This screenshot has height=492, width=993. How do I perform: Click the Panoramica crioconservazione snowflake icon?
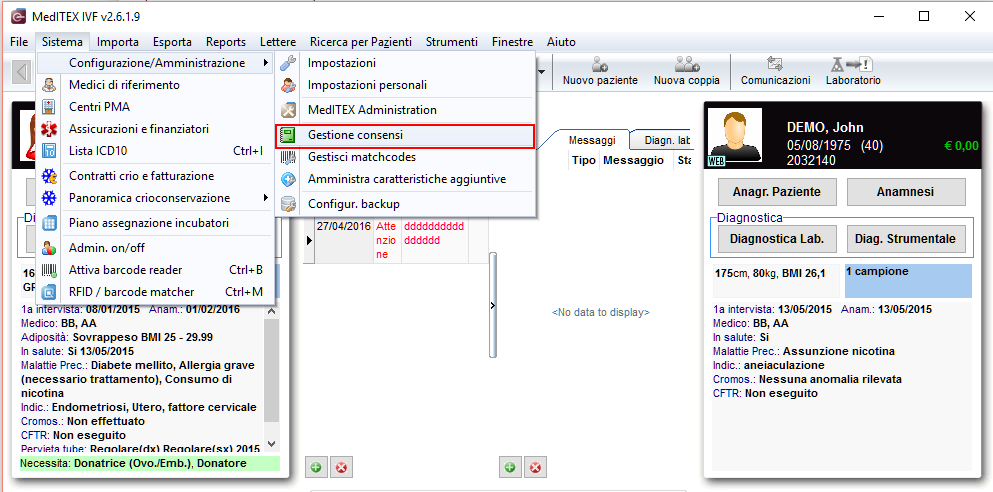pyautogui.click(x=49, y=198)
